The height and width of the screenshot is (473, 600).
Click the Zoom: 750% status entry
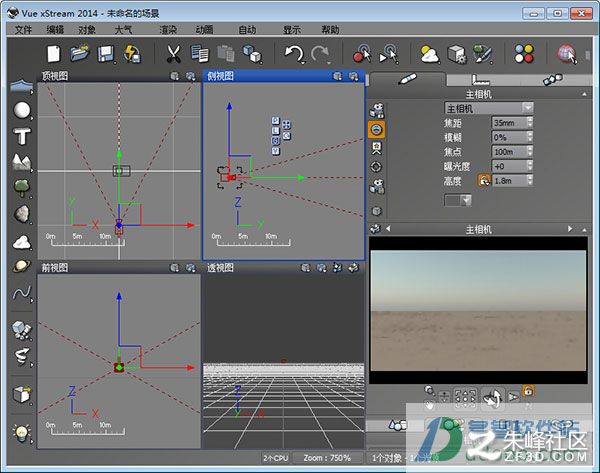tap(327, 458)
